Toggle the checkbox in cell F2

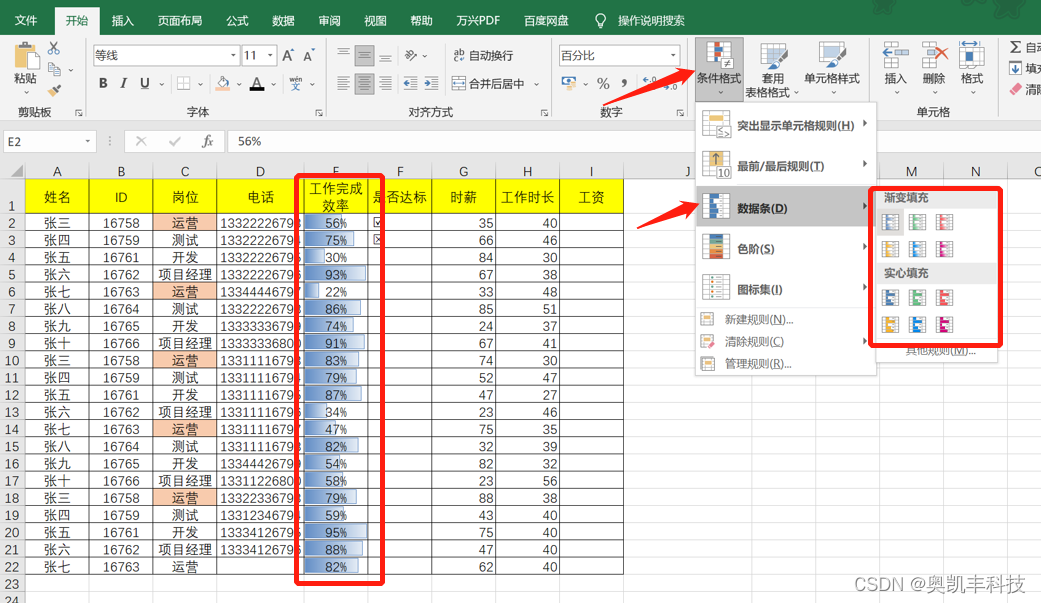pos(377,222)
